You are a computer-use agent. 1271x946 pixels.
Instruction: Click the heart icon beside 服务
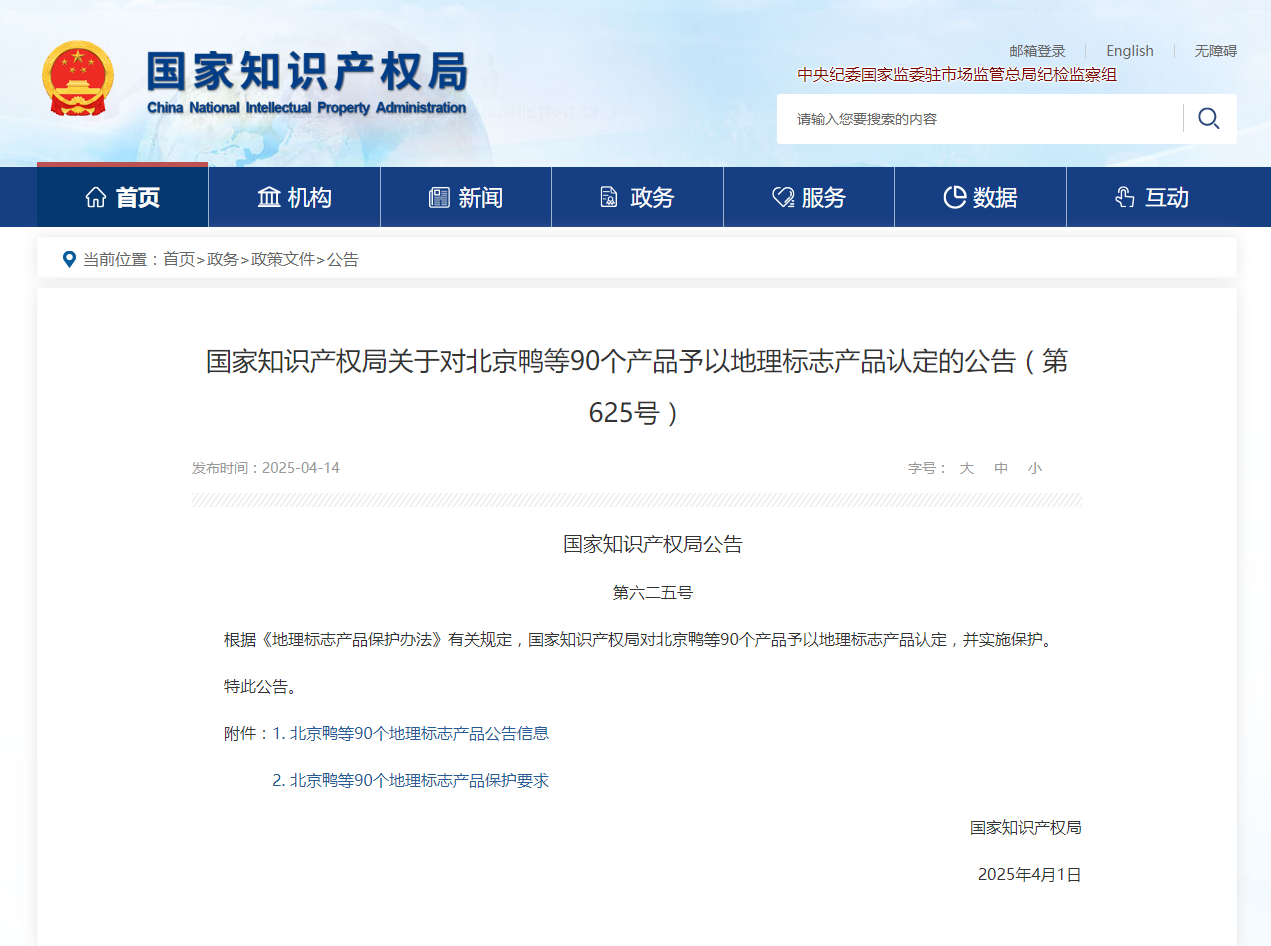783,197
